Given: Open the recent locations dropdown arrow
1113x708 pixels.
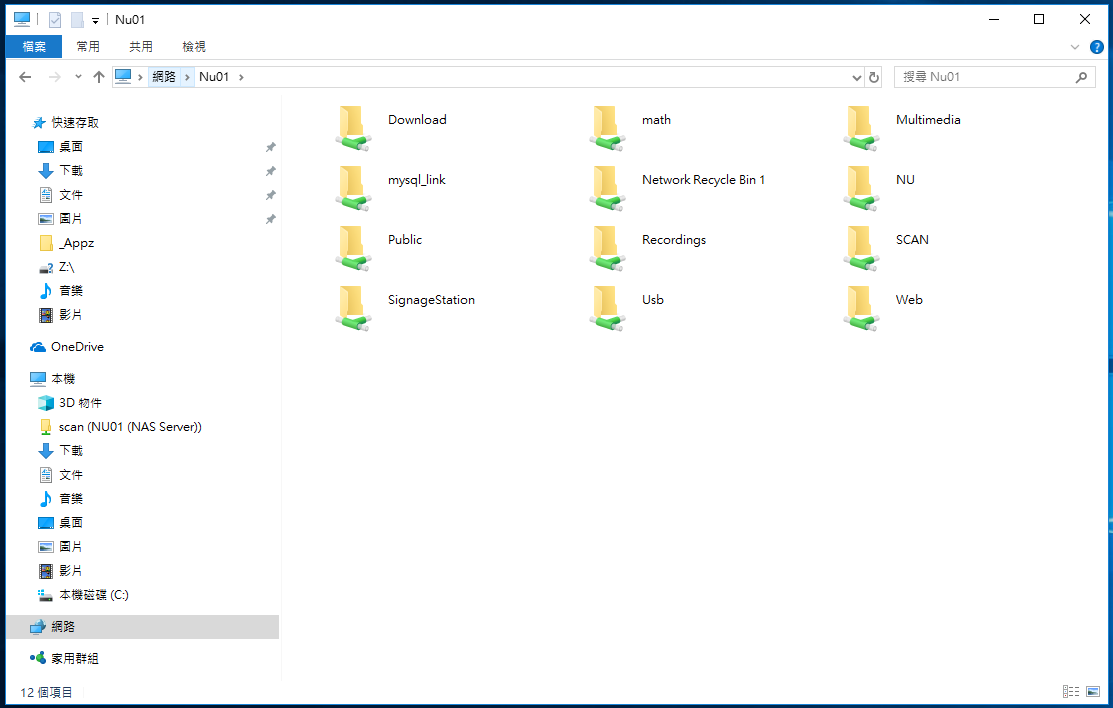Looking at the screenshot, I should pyautogui.click(x=78, y=77).
